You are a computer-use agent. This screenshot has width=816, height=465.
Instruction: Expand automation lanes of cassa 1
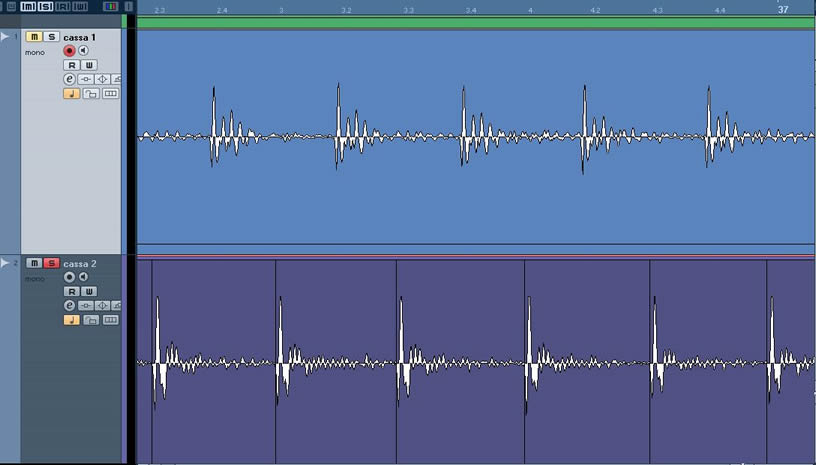5,36
